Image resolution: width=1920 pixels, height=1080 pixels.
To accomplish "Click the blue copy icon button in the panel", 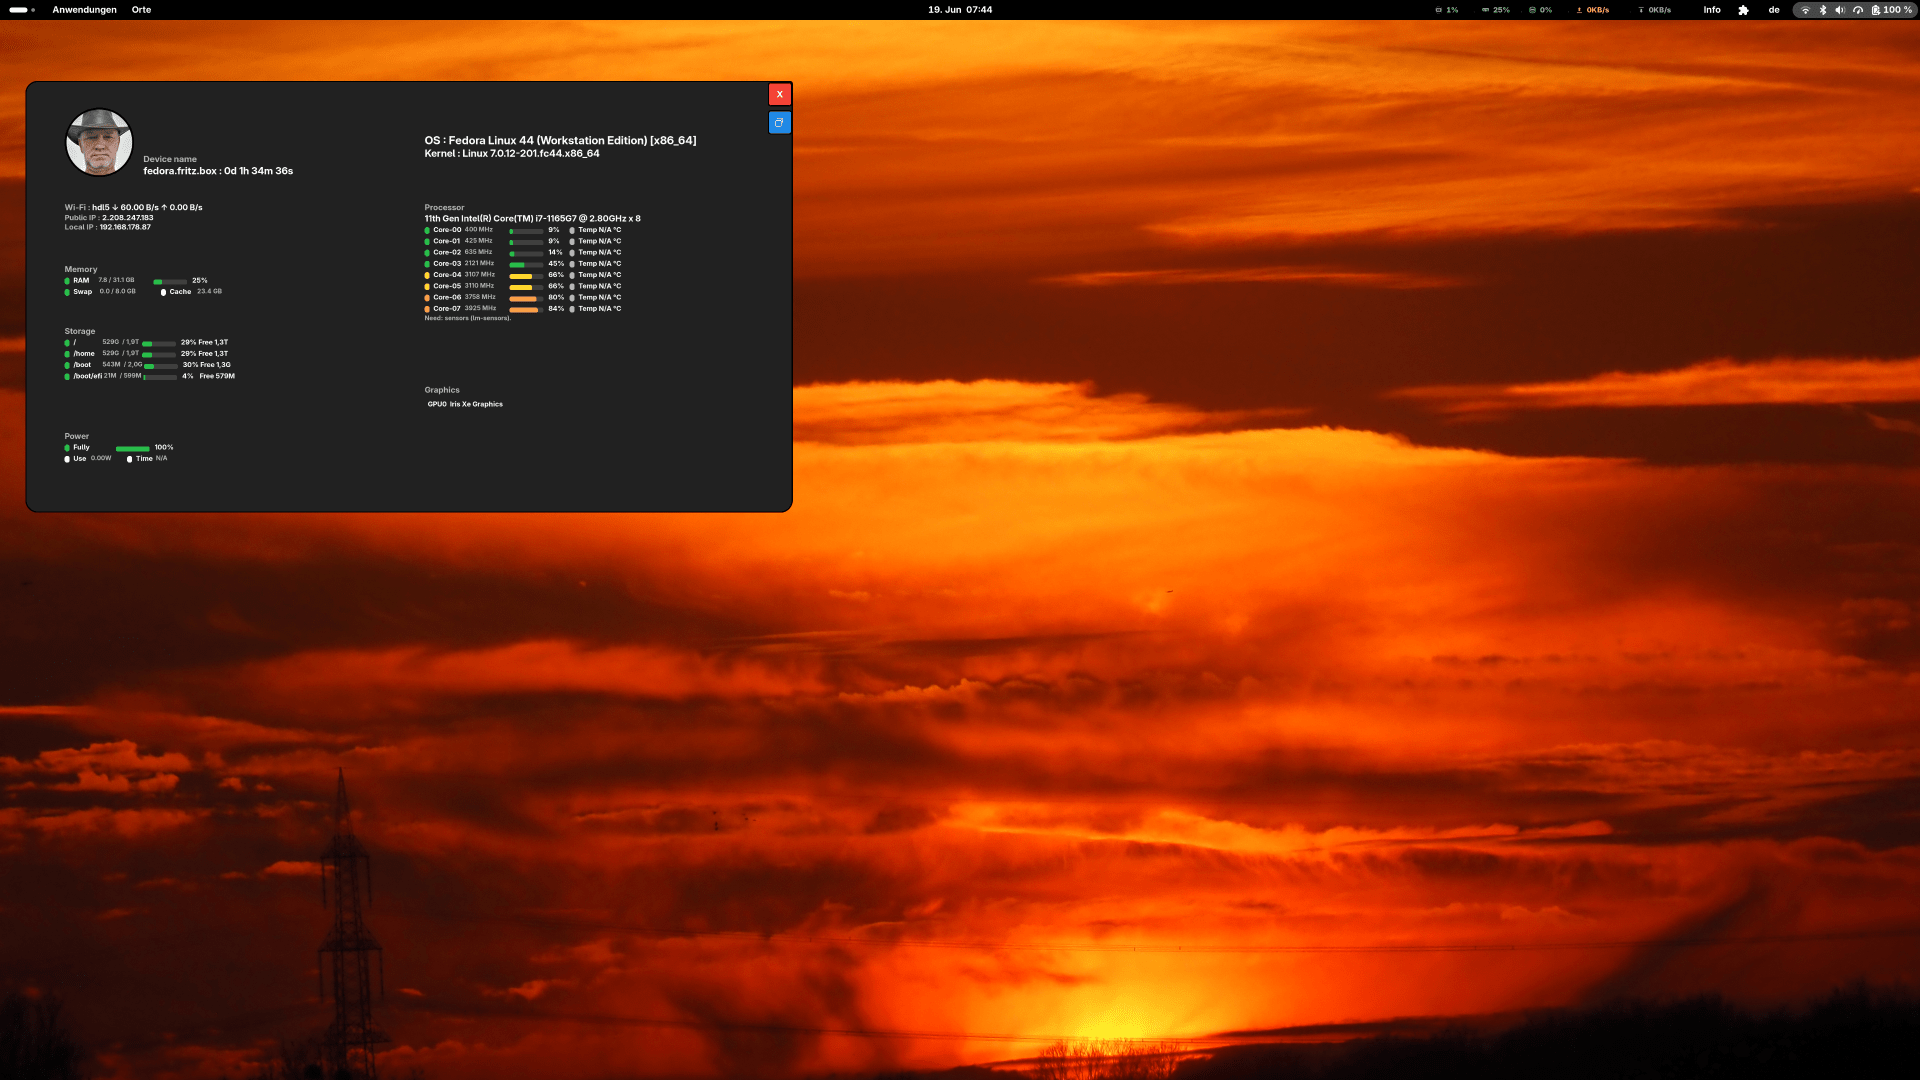I will click(x=779, y=122).
